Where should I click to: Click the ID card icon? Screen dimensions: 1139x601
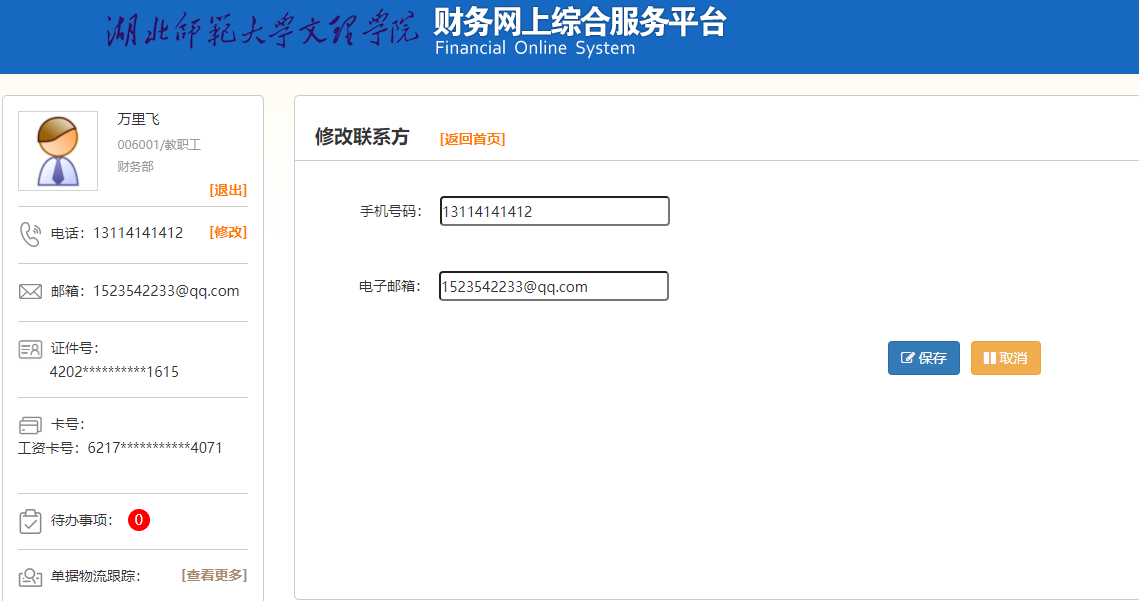click(x=30, y=349)
